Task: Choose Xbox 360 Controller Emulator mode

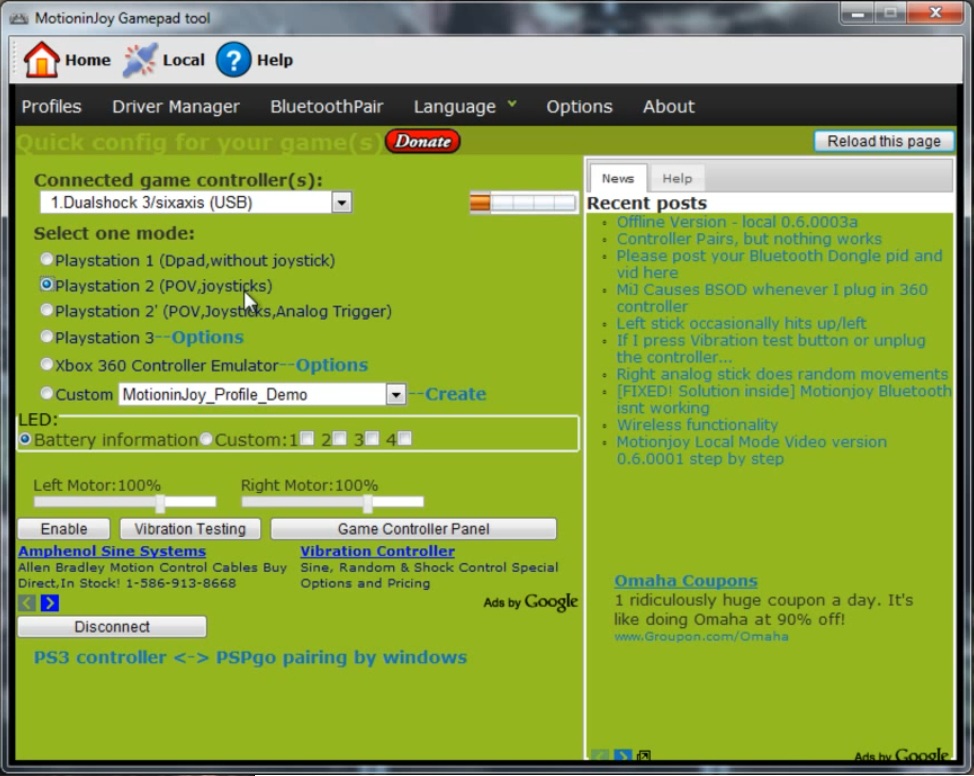Action: pos(47,364)
